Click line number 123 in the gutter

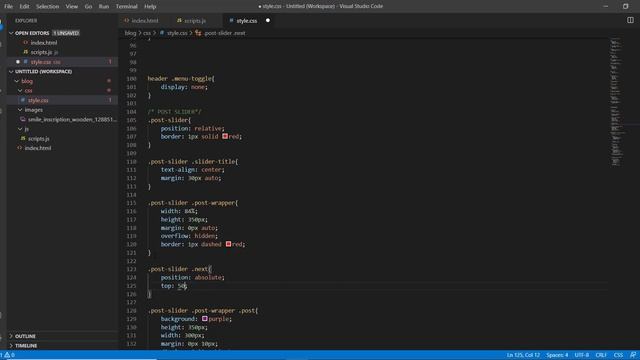pyautogui.click(x=131, y=269)
